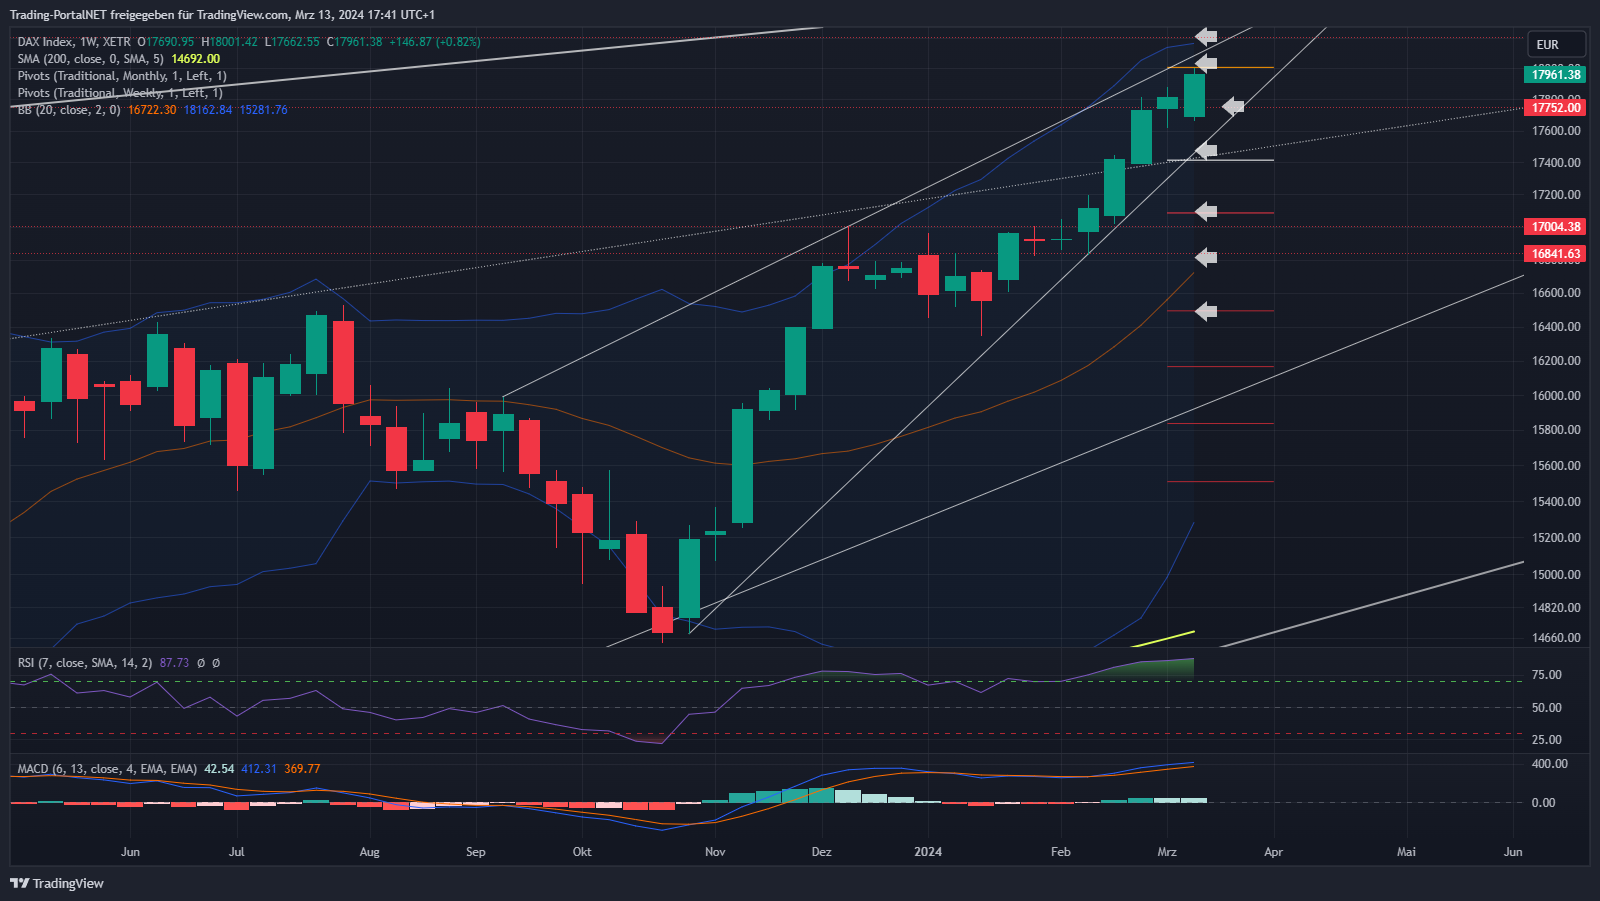Select the arrow at the 16841 dotted level

1206,257
